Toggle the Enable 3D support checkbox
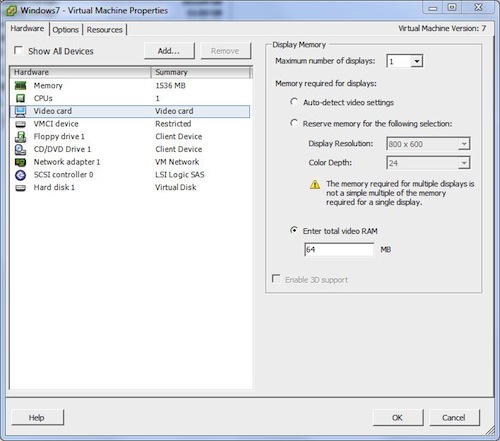500x441 pixels. (276, 279)
